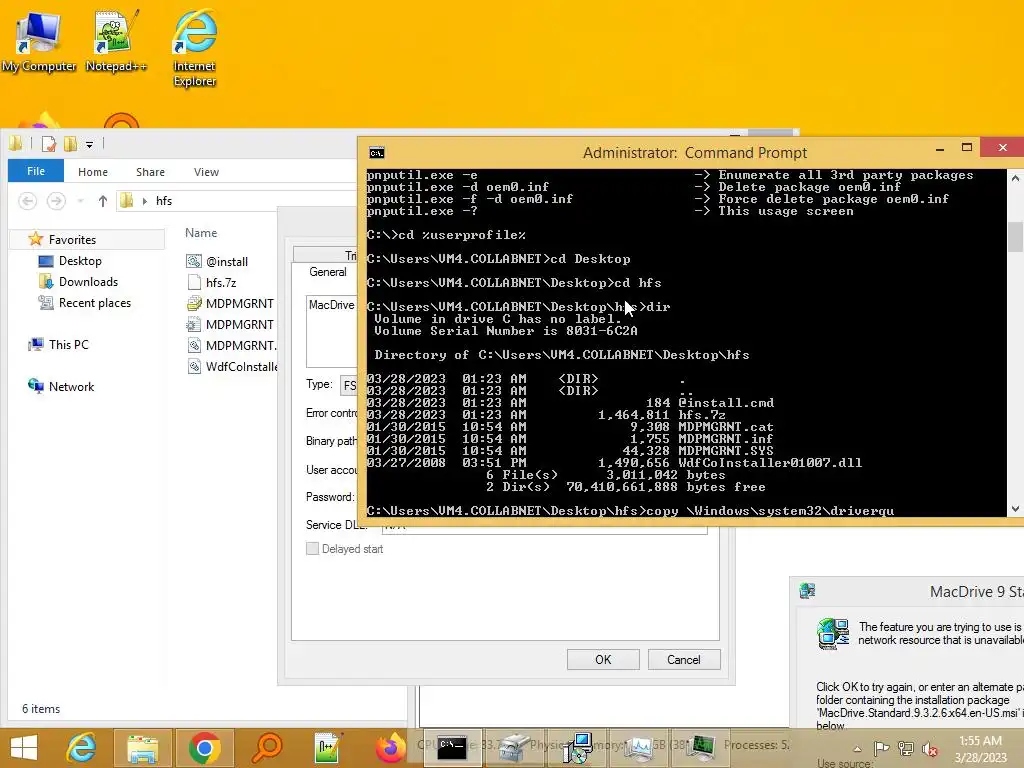Open Google Chrome from the taskbar

click(204, 748)
